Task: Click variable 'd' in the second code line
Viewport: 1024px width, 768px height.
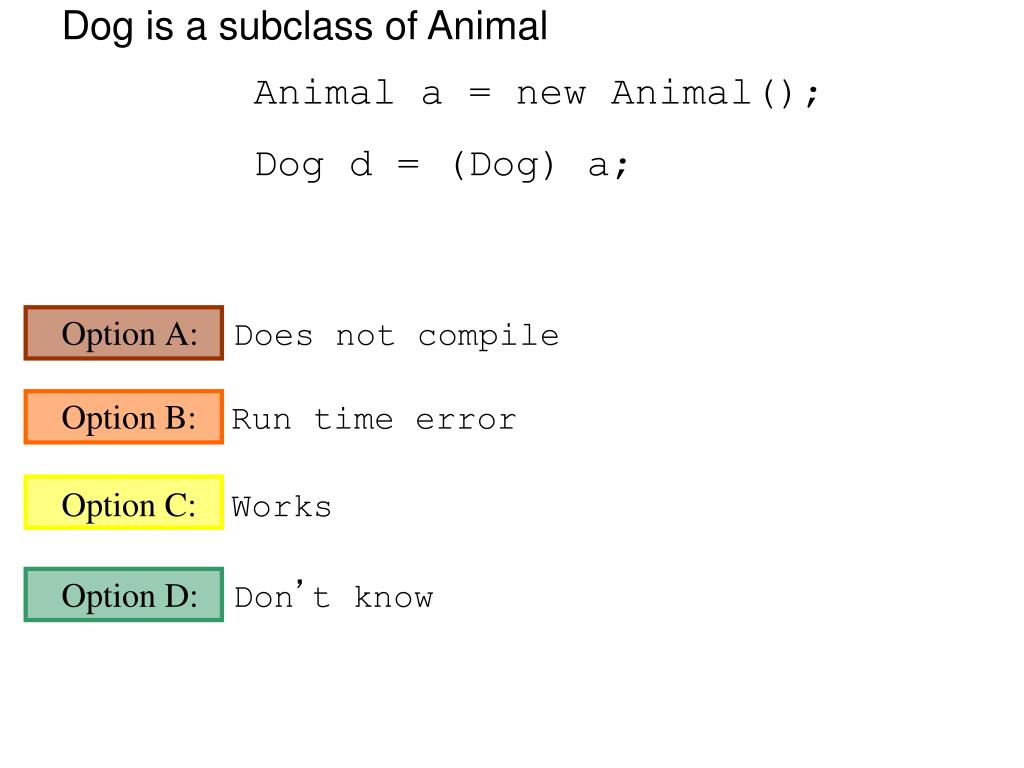Action: pos(360,163)
